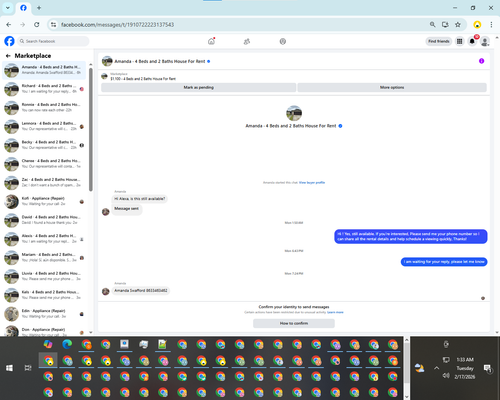Screen dimensions: 500x400
Task: Open the Windows notification center
Action: (488, 368)
